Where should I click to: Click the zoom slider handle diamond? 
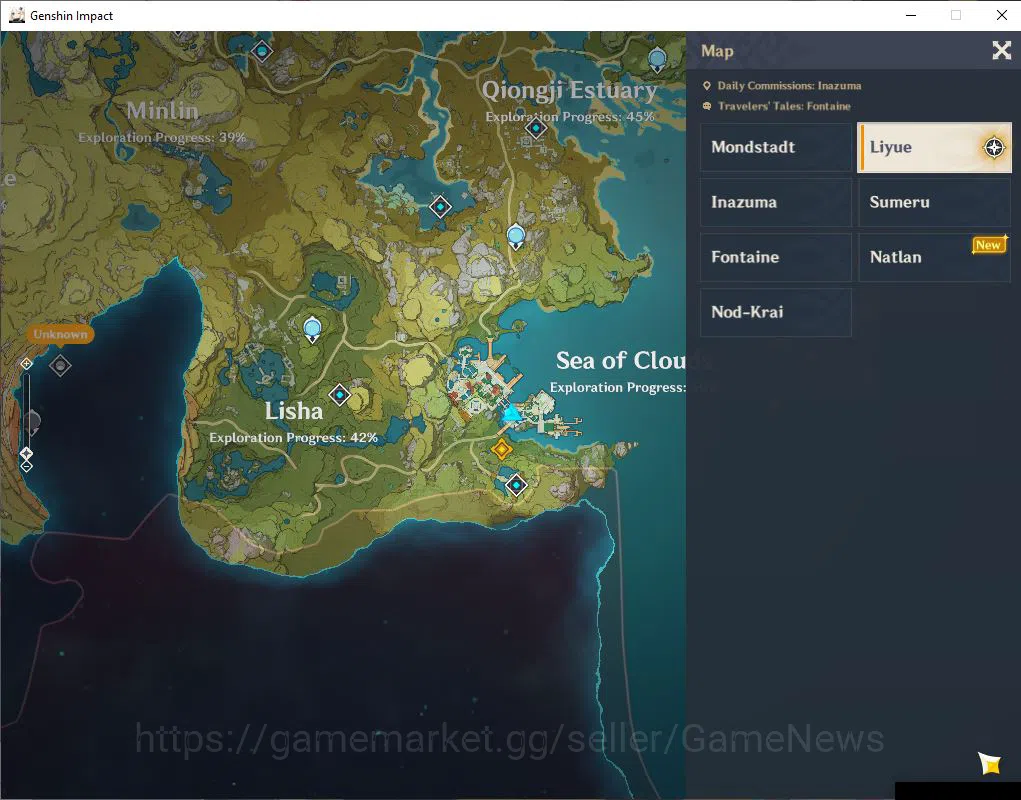pos(26,453)
